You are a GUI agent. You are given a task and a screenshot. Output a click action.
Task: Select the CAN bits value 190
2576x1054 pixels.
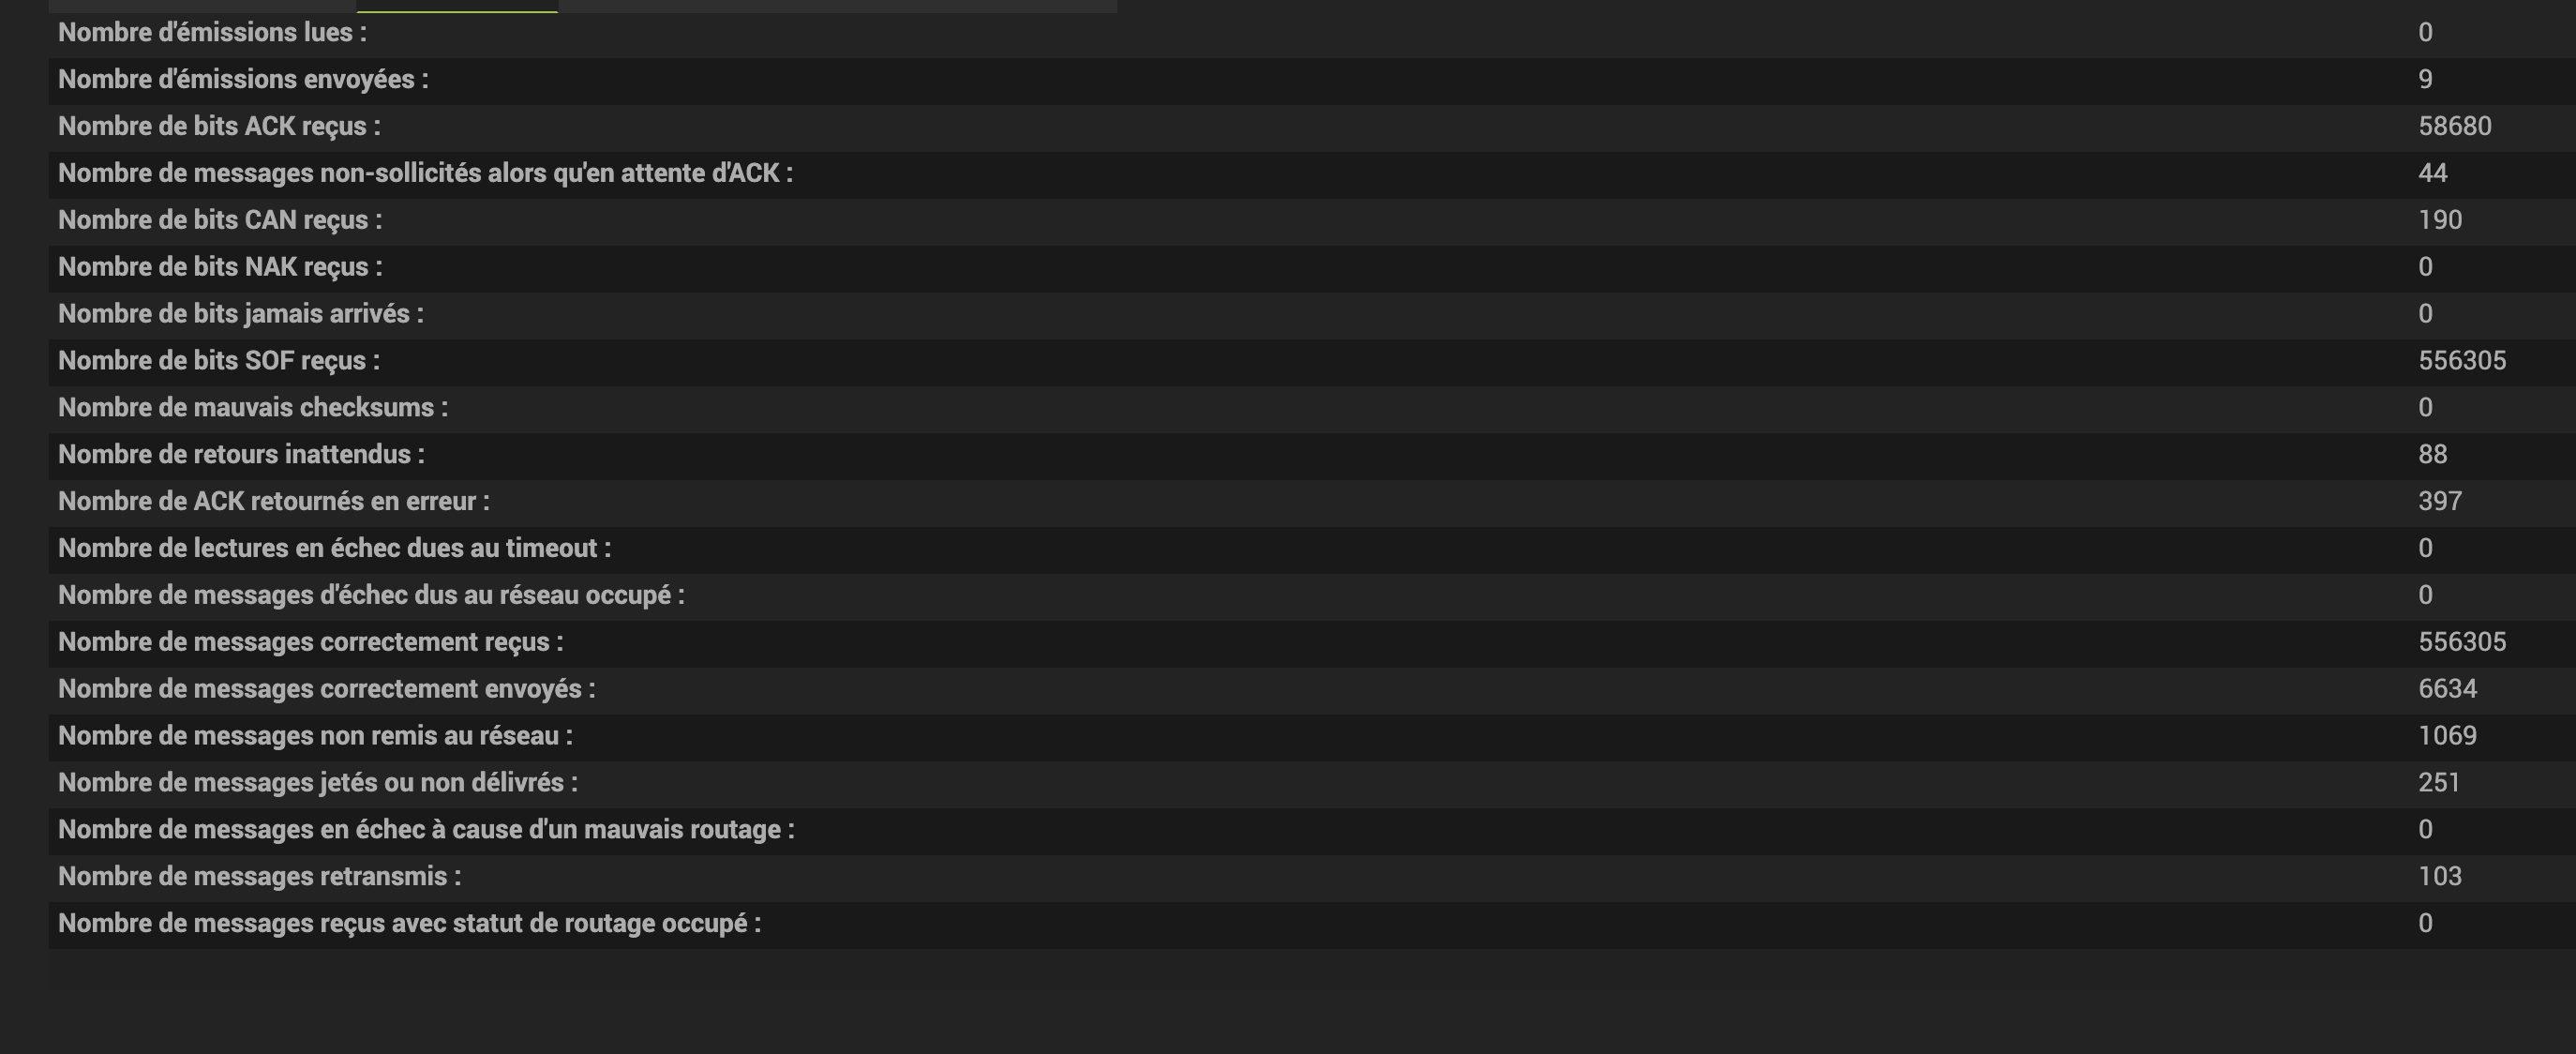click(x=2439, y=220)
